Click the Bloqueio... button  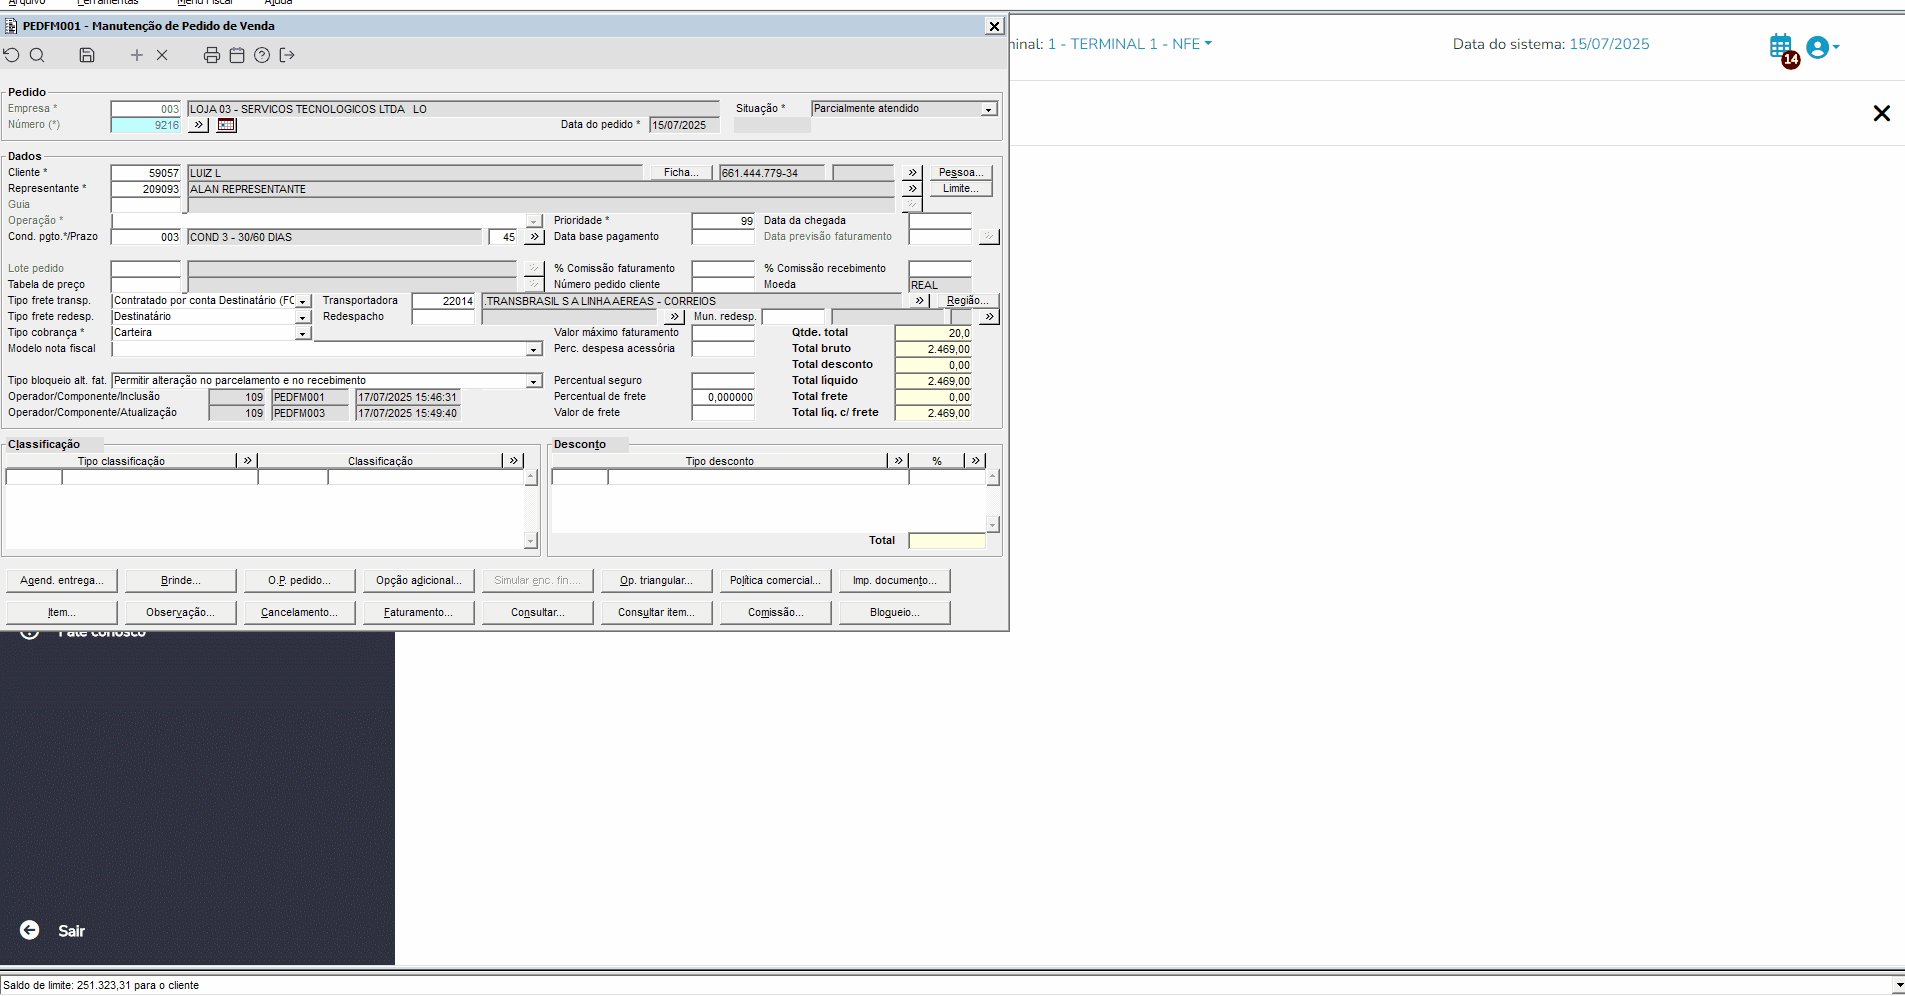(x=895, y=612)
